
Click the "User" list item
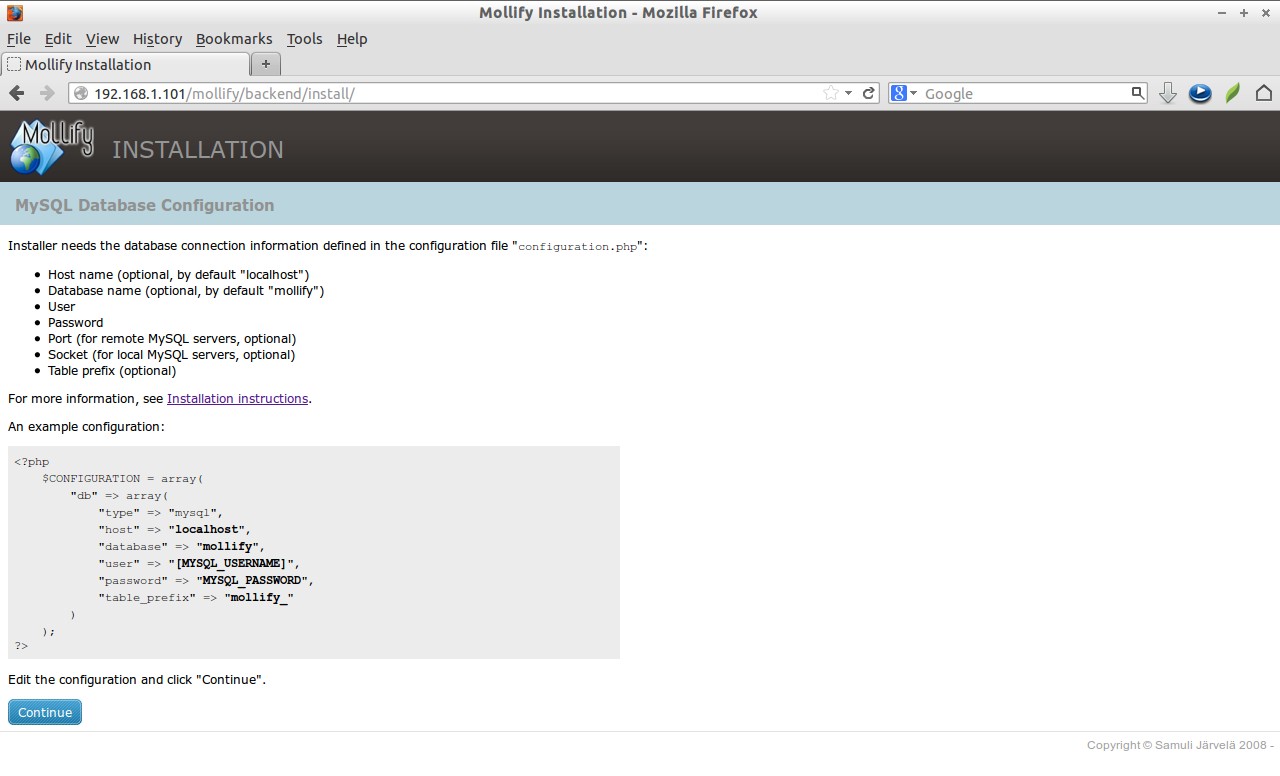point(62,306)
